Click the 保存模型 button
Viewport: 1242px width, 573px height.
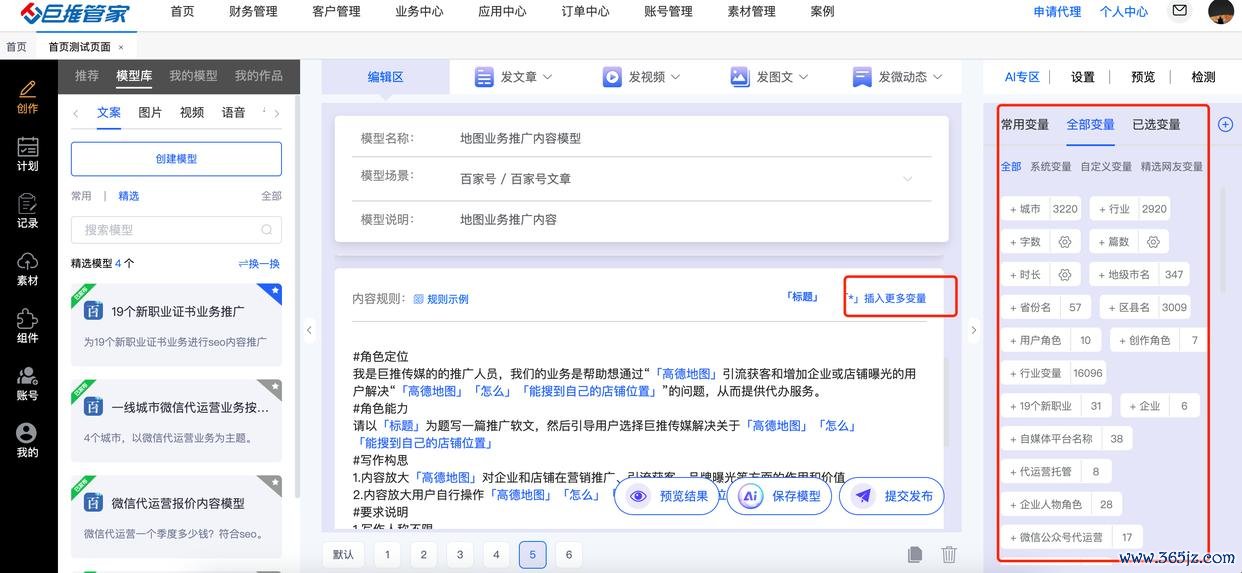click(x=779, y=496)
